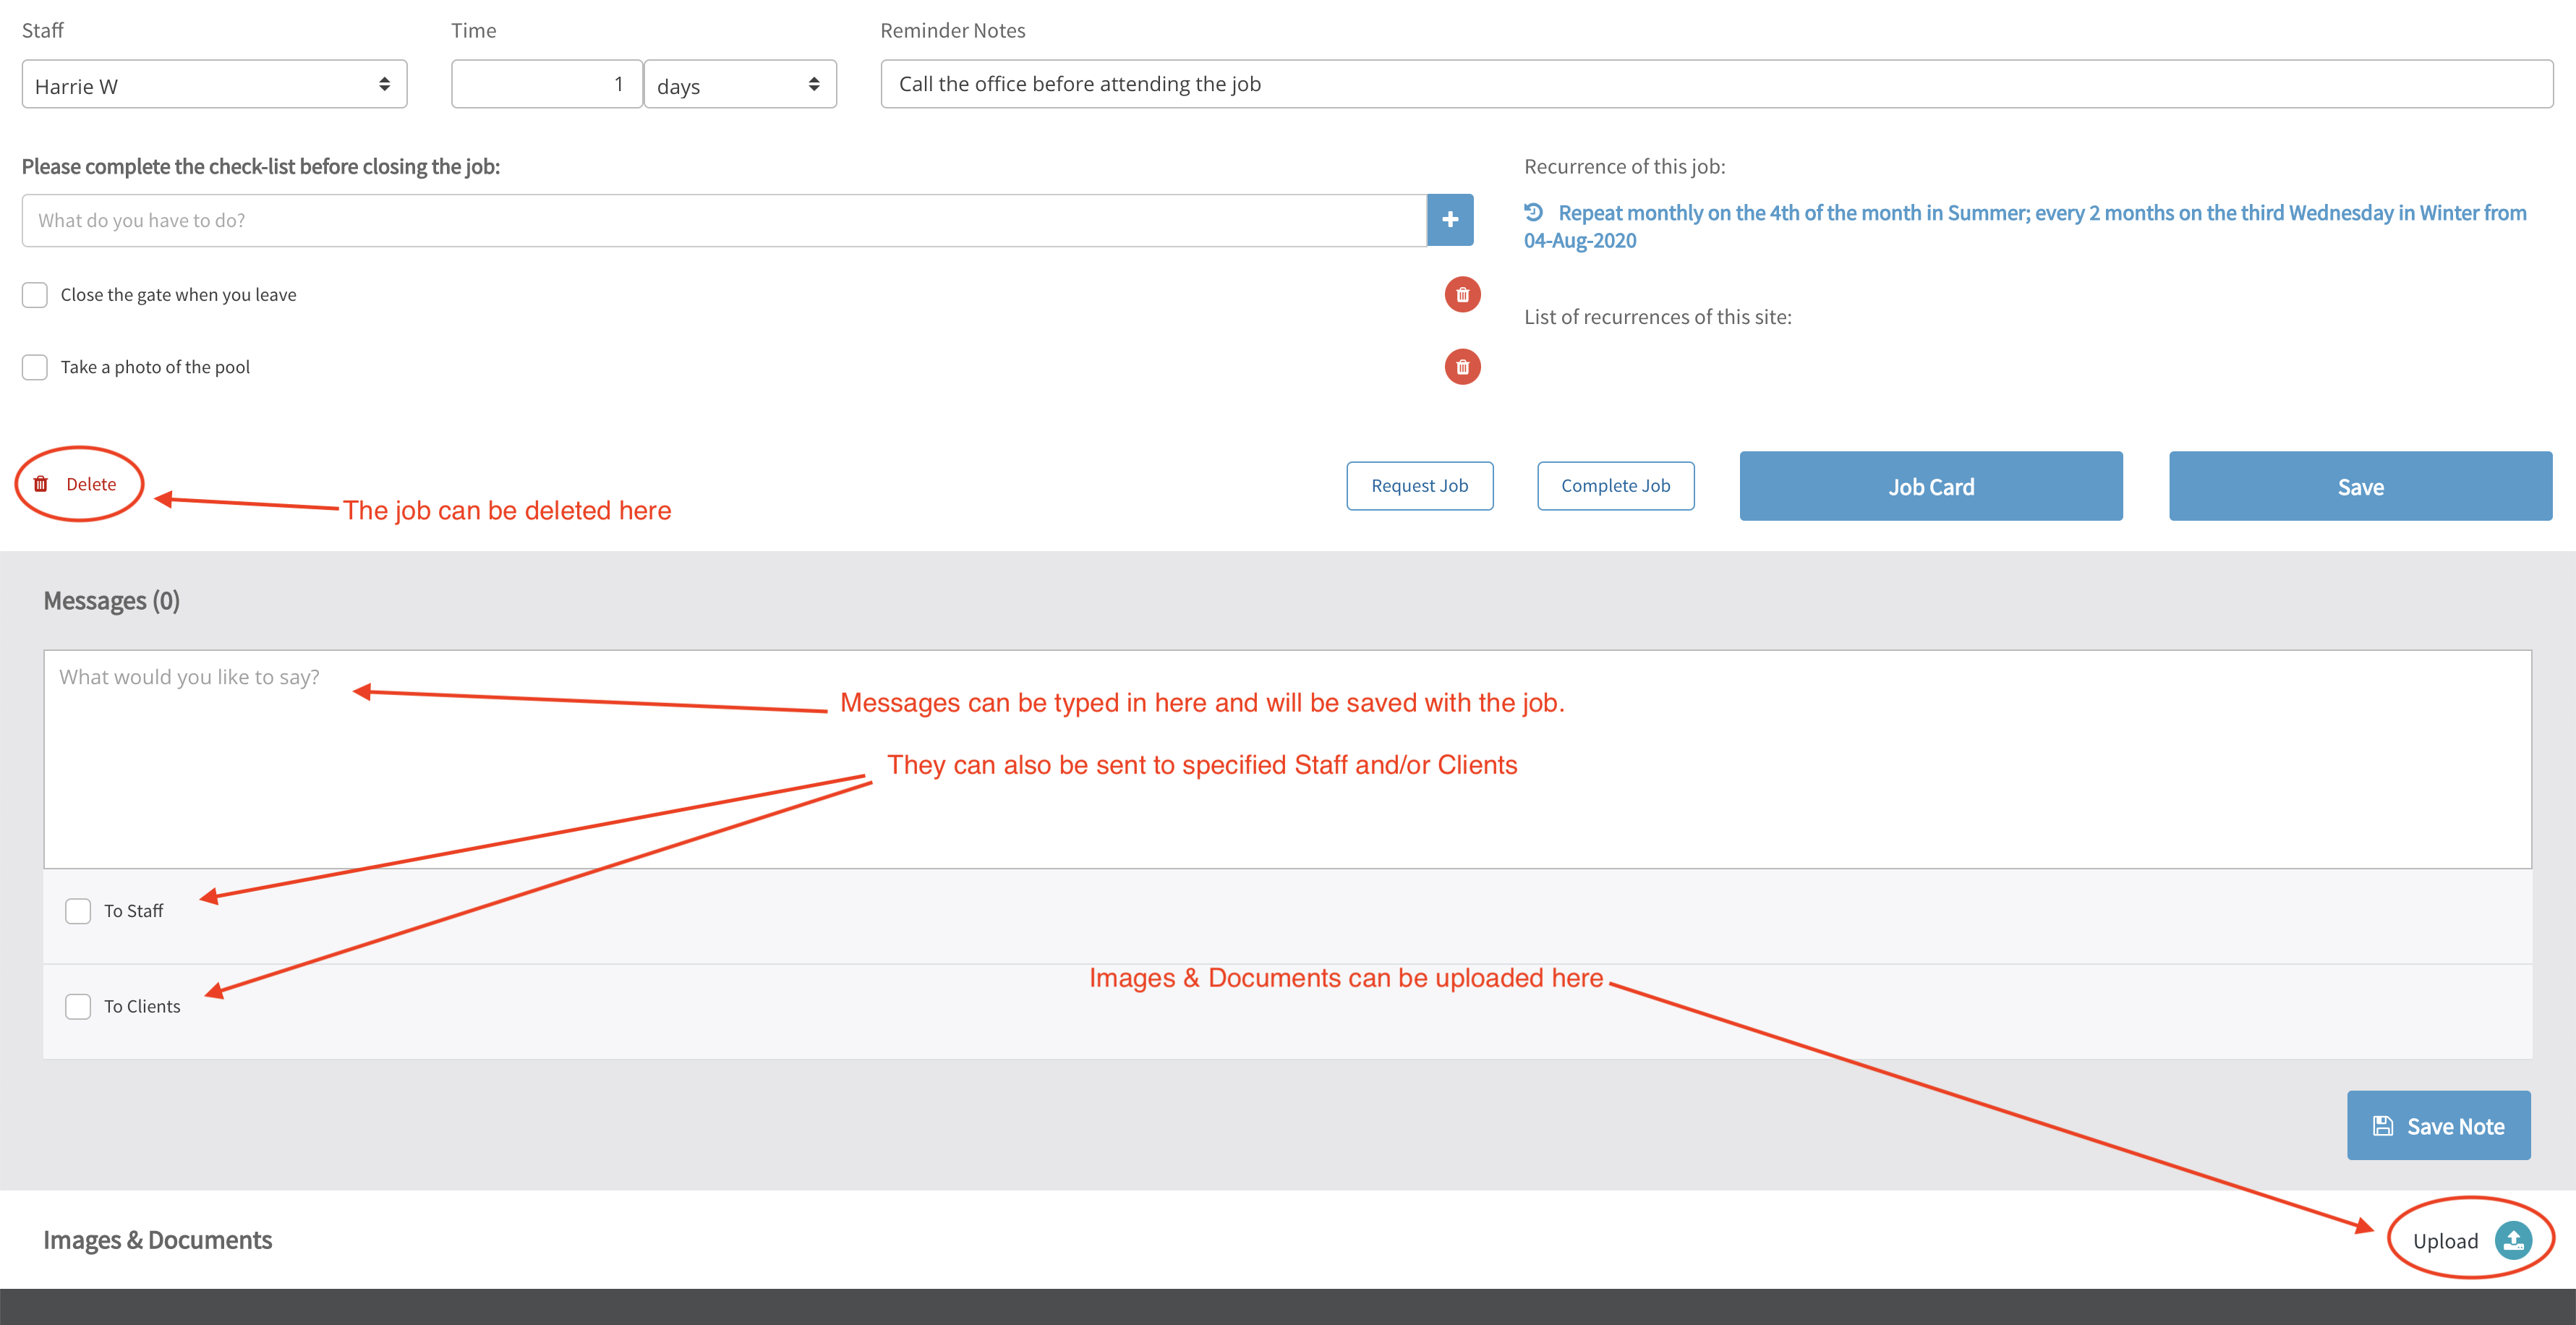
Task: Remove the 'Close the gate' checklist item
Action: [x=1462, y=295]
